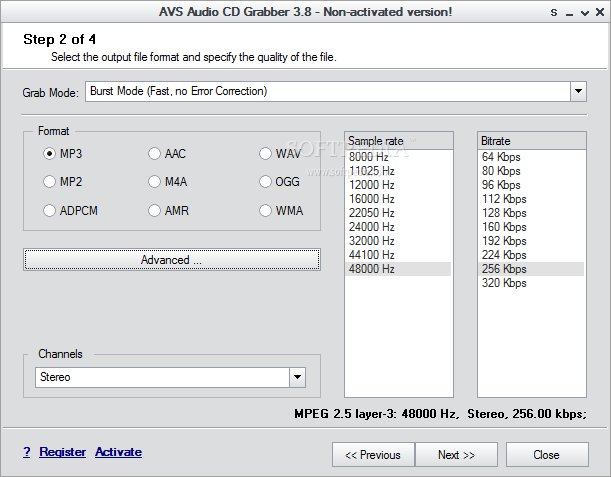Choose 12000 Hz sample rate
Image resolution: width=611 pixels, height=477 pixels.
click(x=398, y=185)
